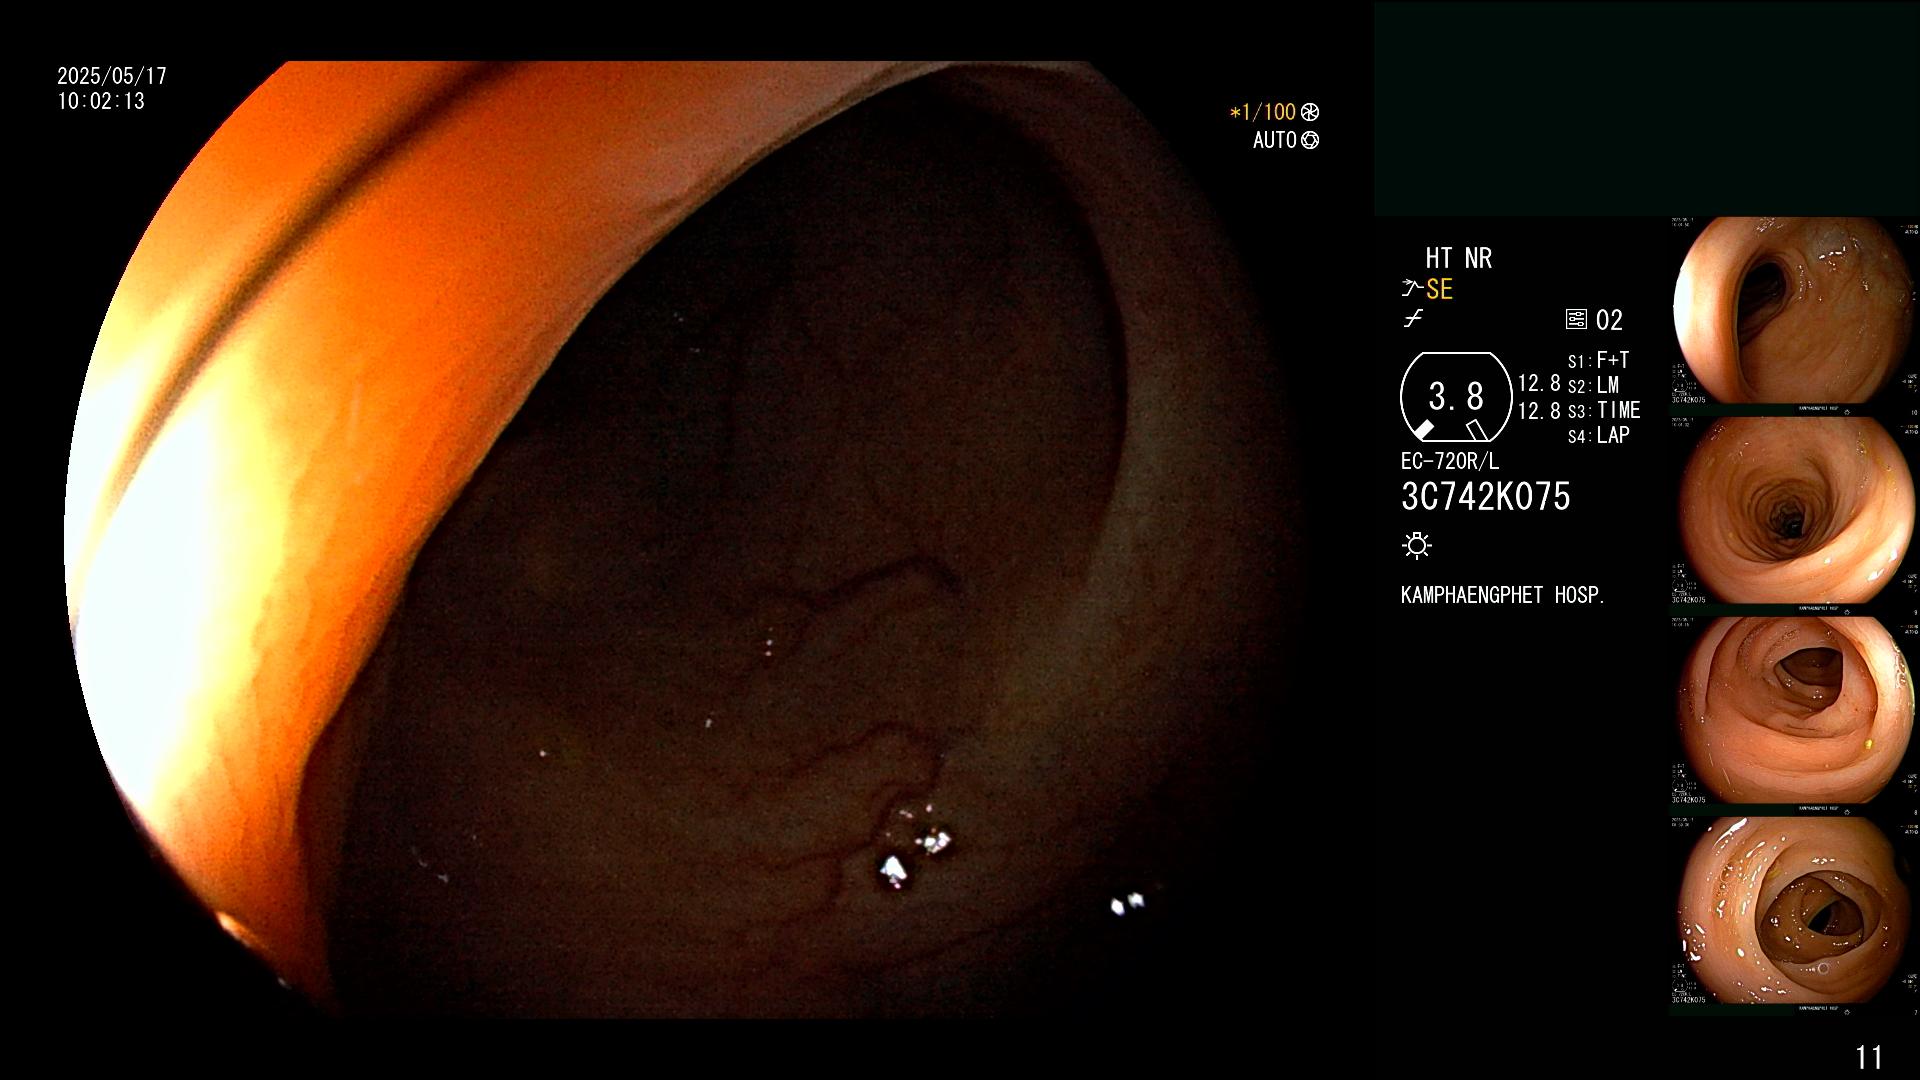Click the tone curve icon below SE
Screen dimensions: 1920x1080
coord(1413,319)
